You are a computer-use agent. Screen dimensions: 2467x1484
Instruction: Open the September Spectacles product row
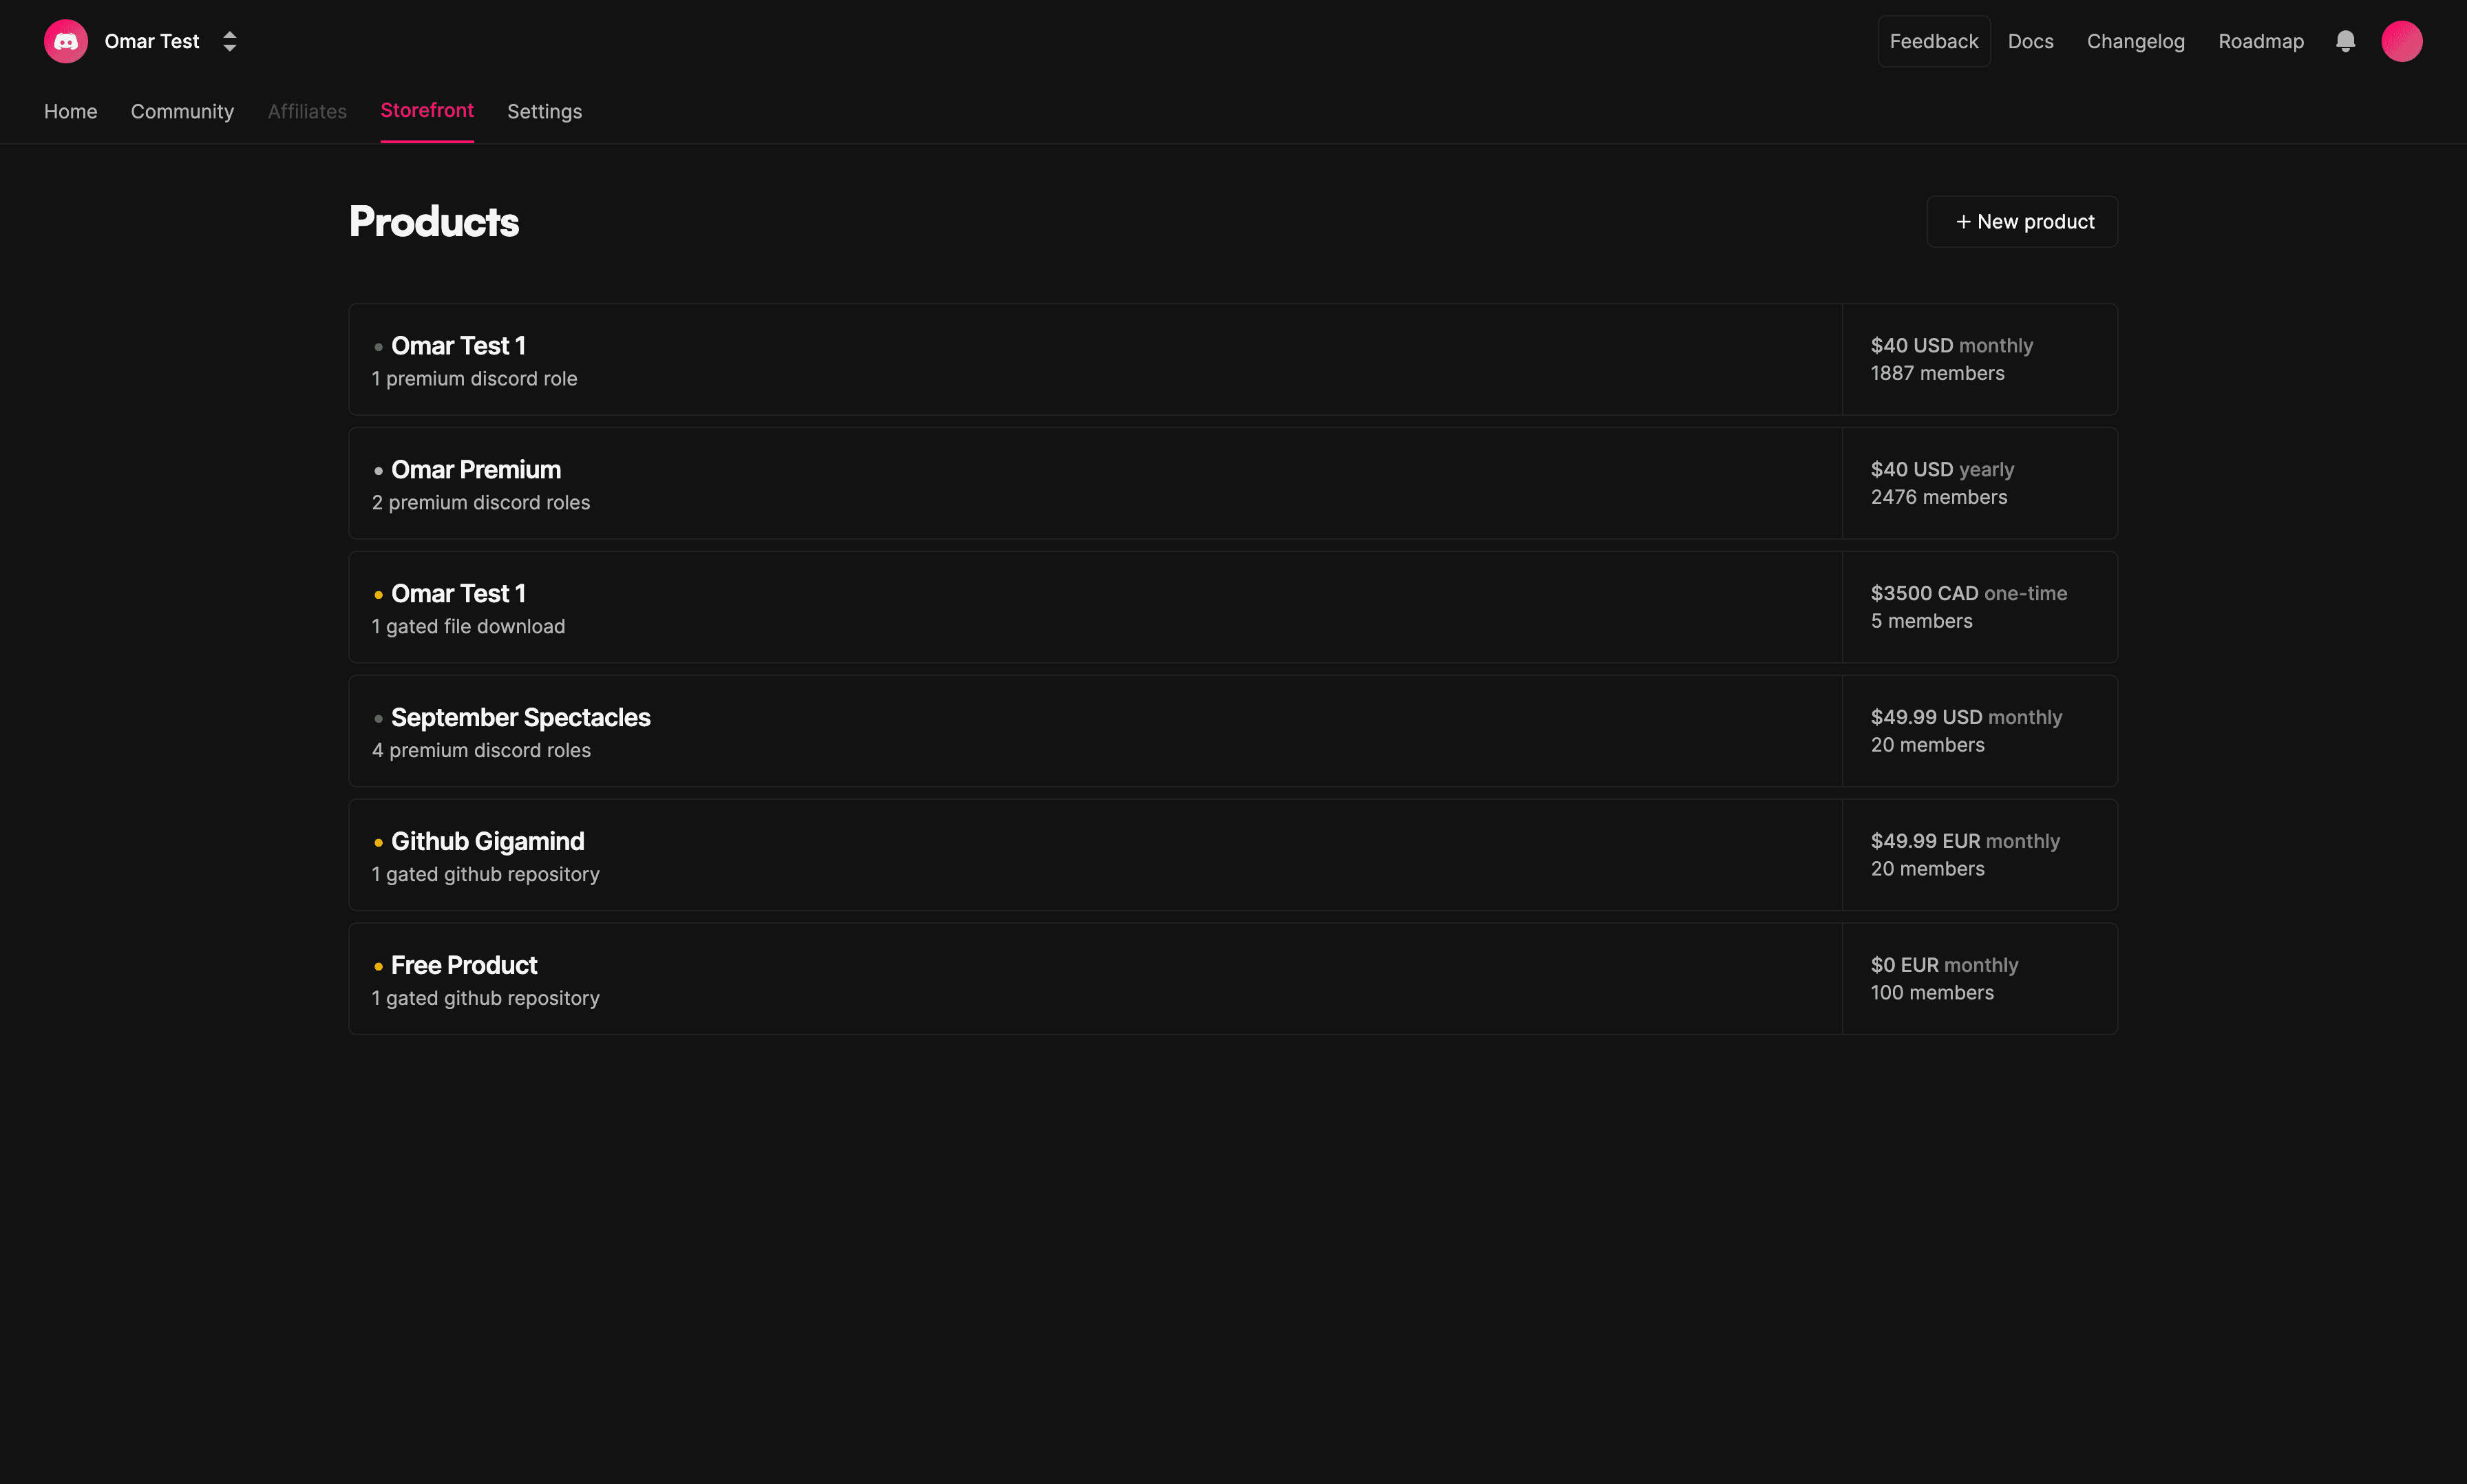coord(1232,731)
